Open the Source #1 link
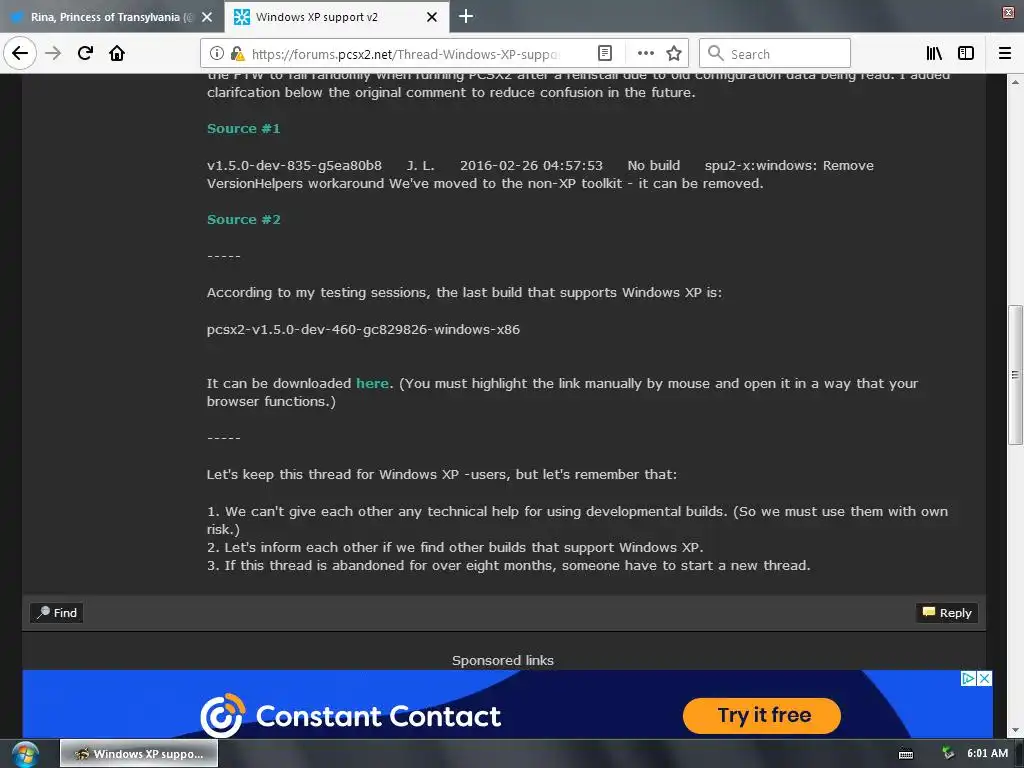 coord(244,129)
